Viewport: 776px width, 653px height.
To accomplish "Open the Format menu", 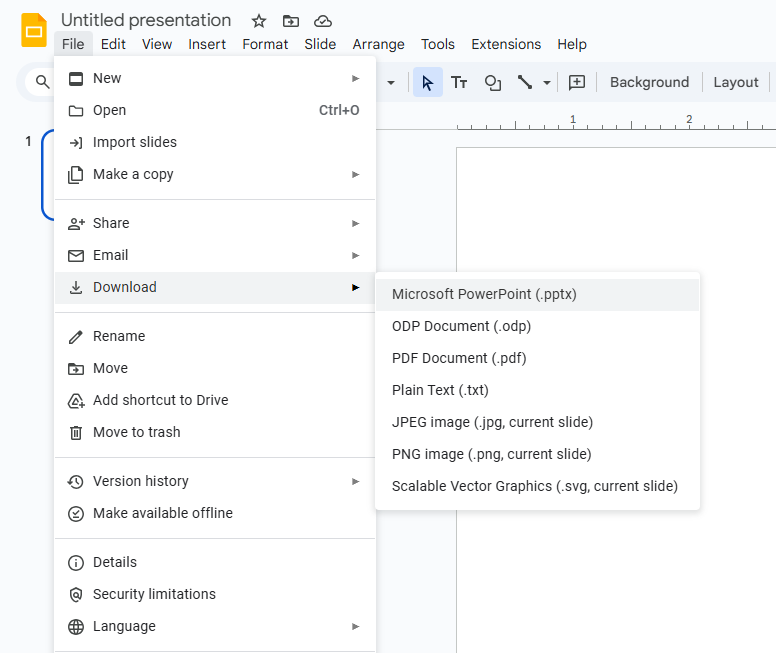I will click(265, 44).
